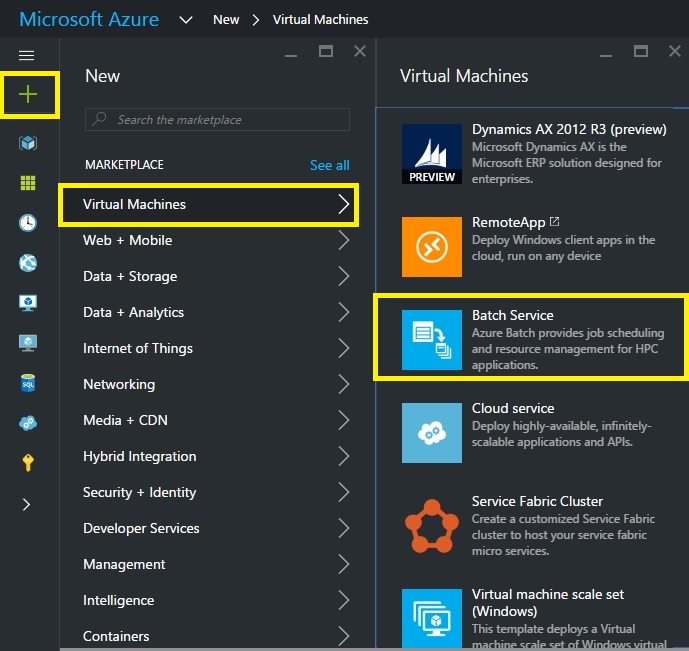Viewport: 689px width, 651px height.
Task: Open Dynamics AX 2012 R3 (preview) title
Action: tap(569, 129)
